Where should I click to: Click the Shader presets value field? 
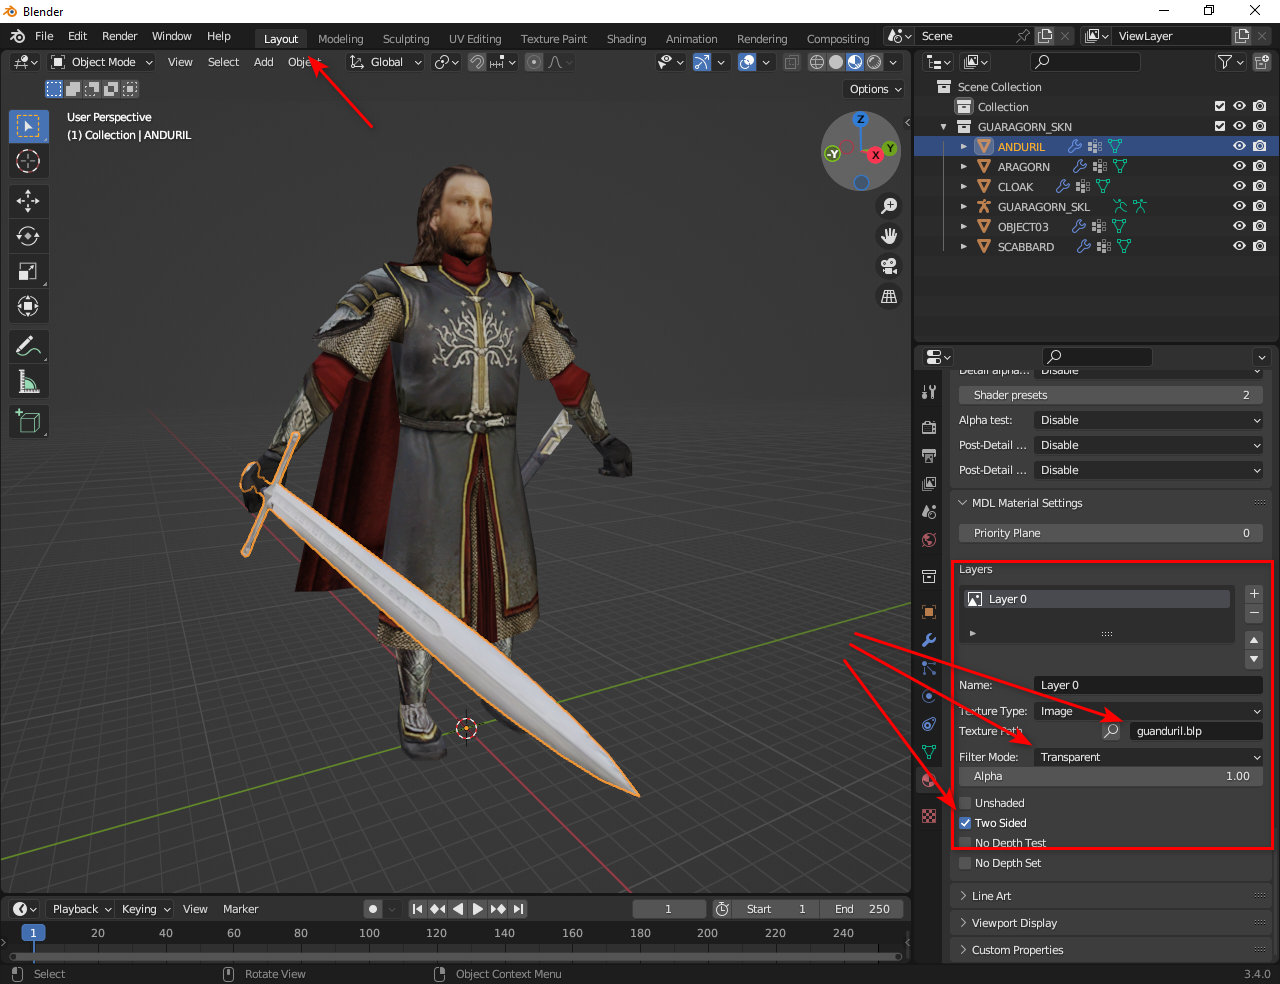1111,395
